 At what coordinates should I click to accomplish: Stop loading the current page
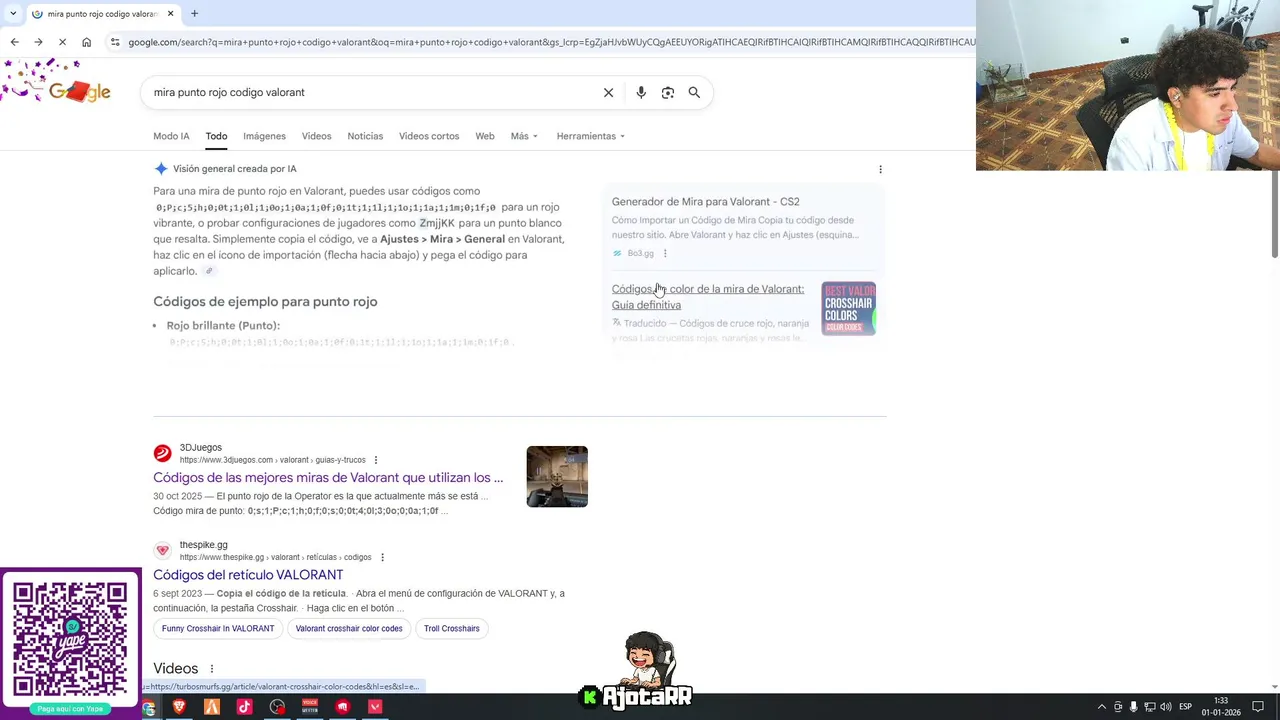coord(62,42)
